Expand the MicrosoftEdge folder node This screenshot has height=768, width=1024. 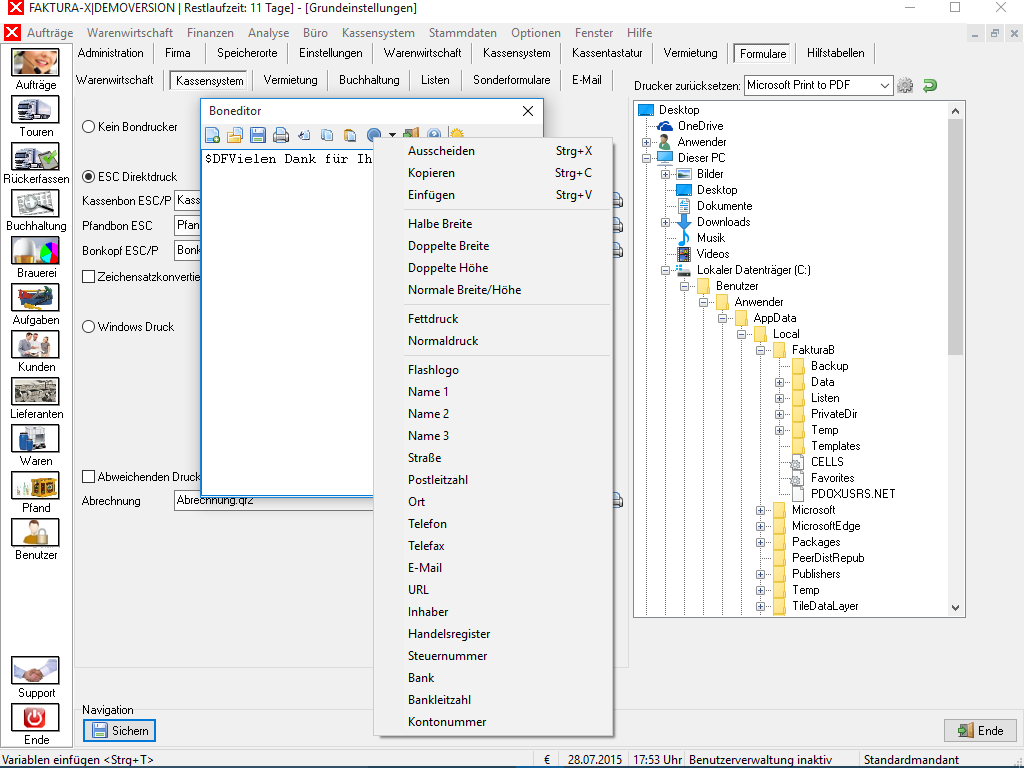click(760, 526)
